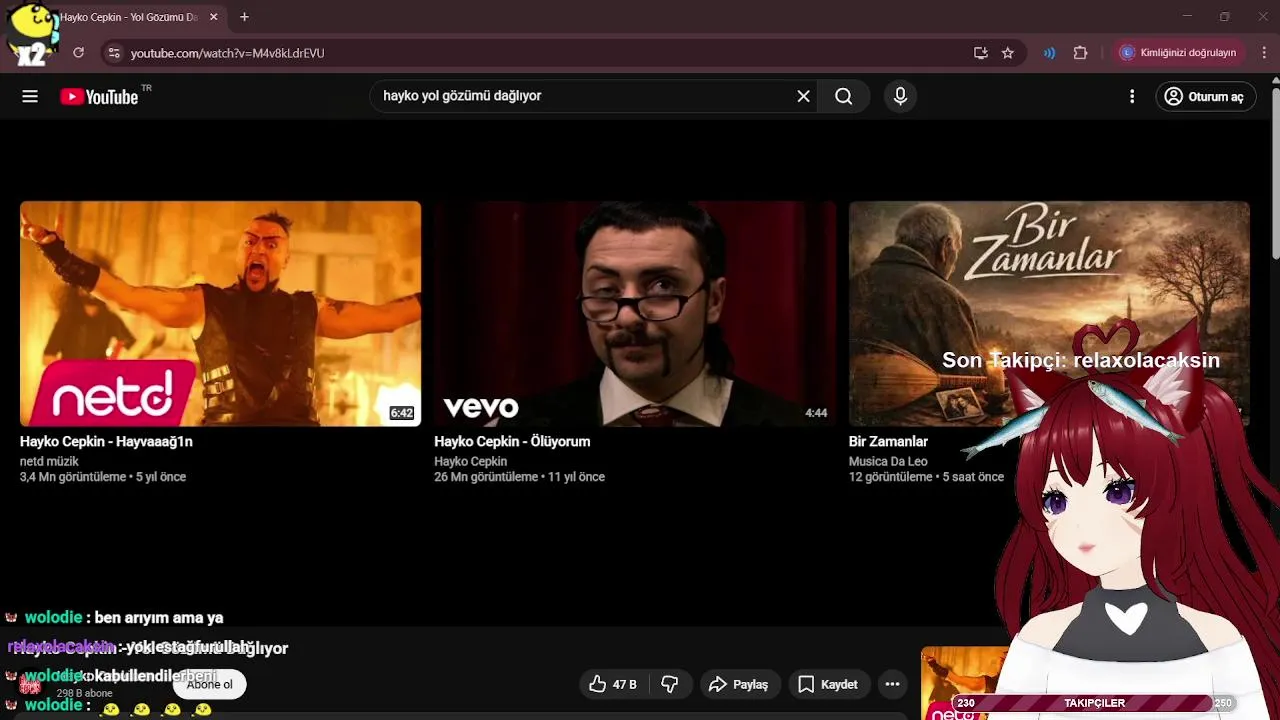Image resolution: width=1280 pixels, height=720 pixels.
Task: Click the address bar URL
Action: [x=228, y=53]
